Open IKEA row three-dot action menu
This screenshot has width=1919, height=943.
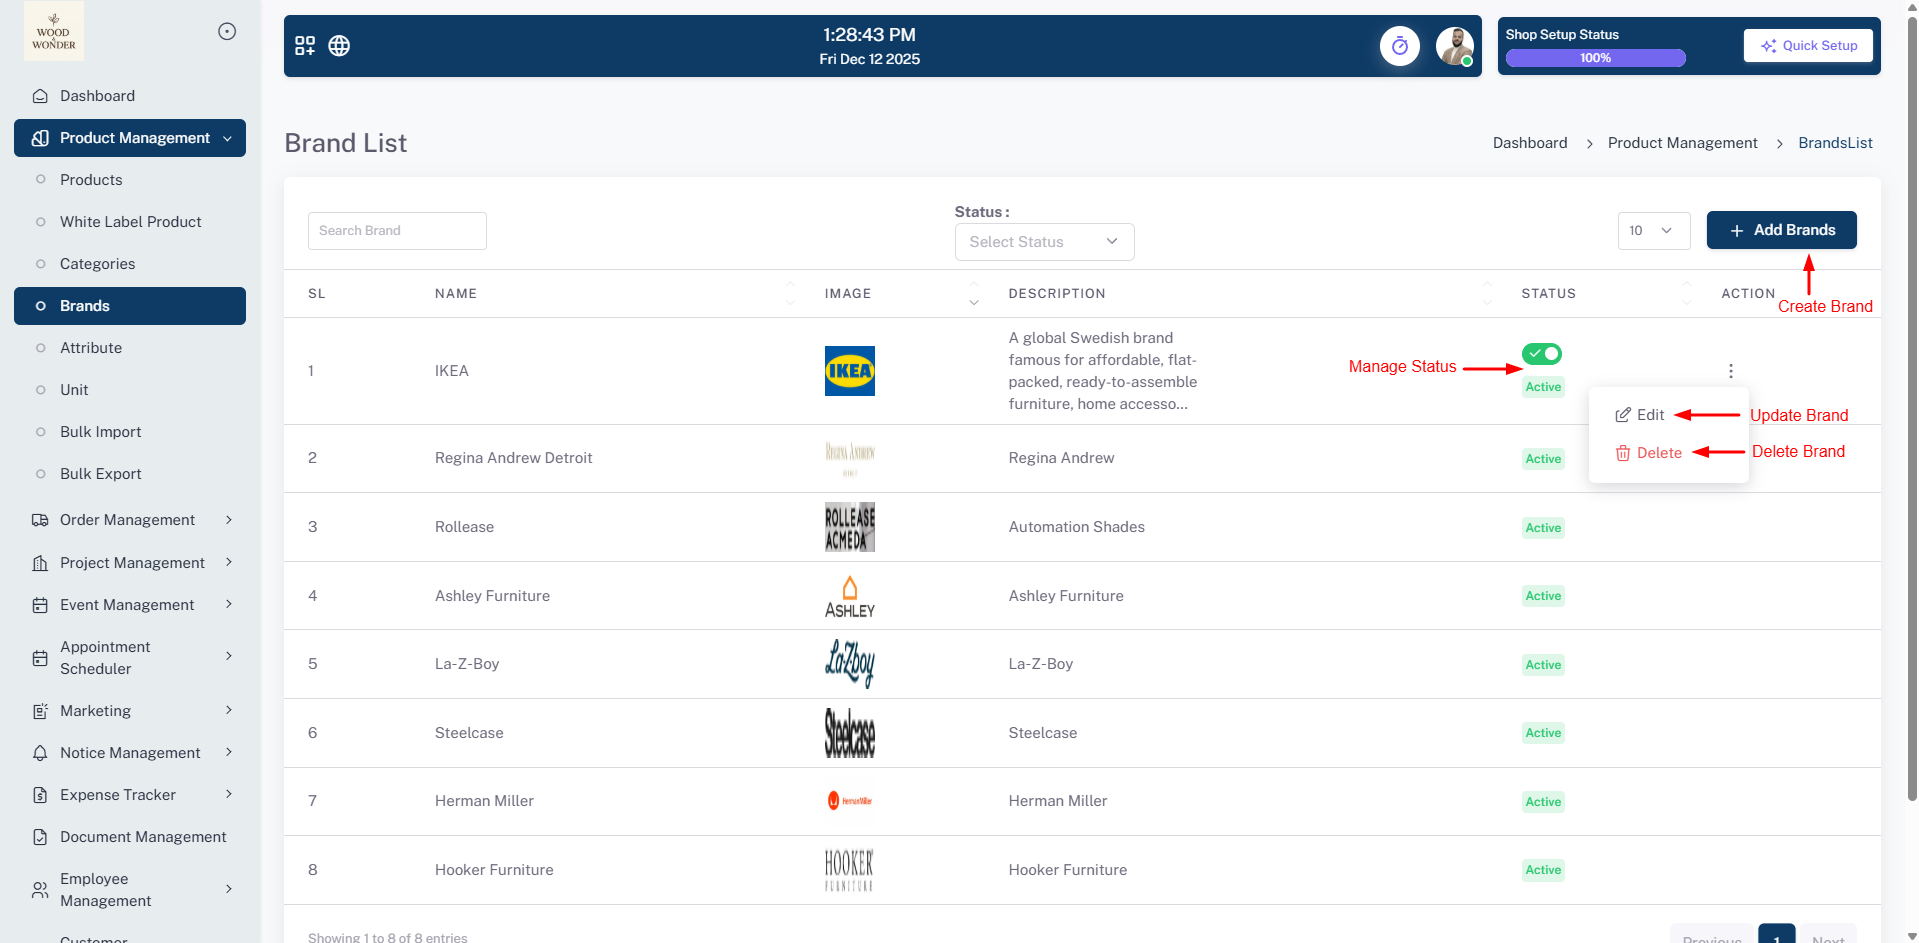coord(1730,371)
